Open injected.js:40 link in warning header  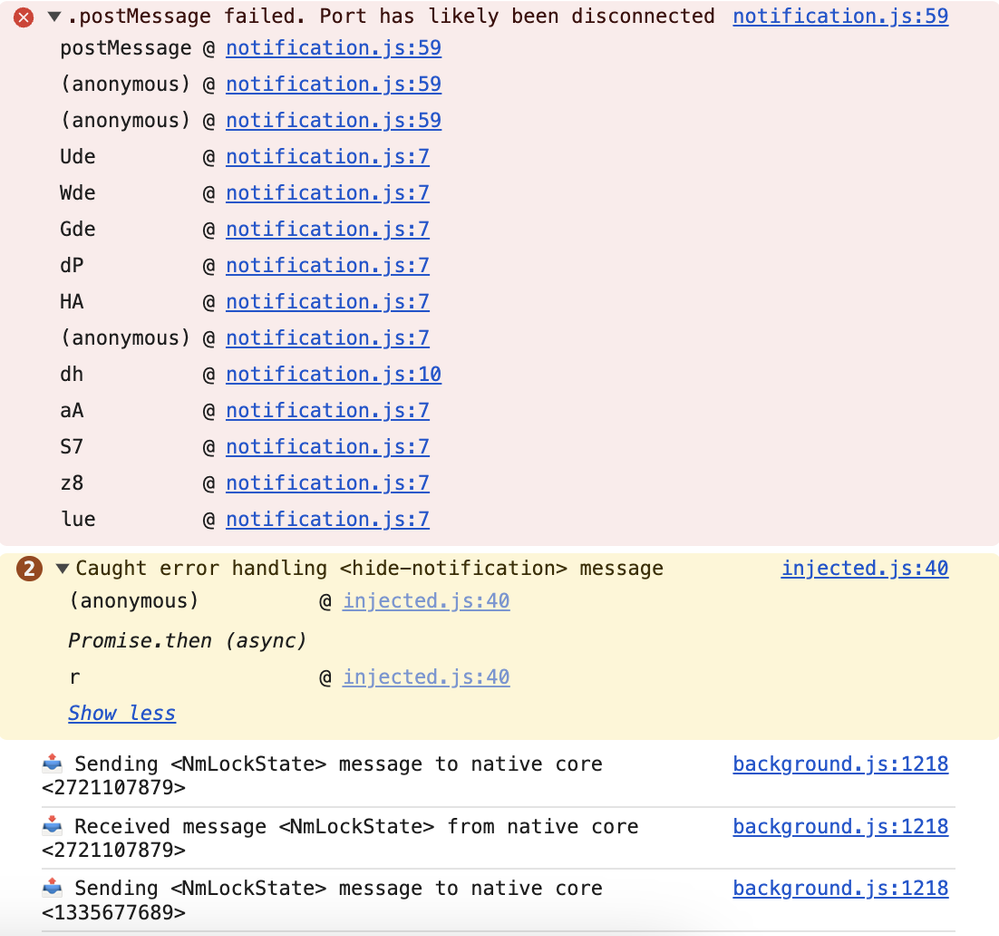[x=864, y=568]
